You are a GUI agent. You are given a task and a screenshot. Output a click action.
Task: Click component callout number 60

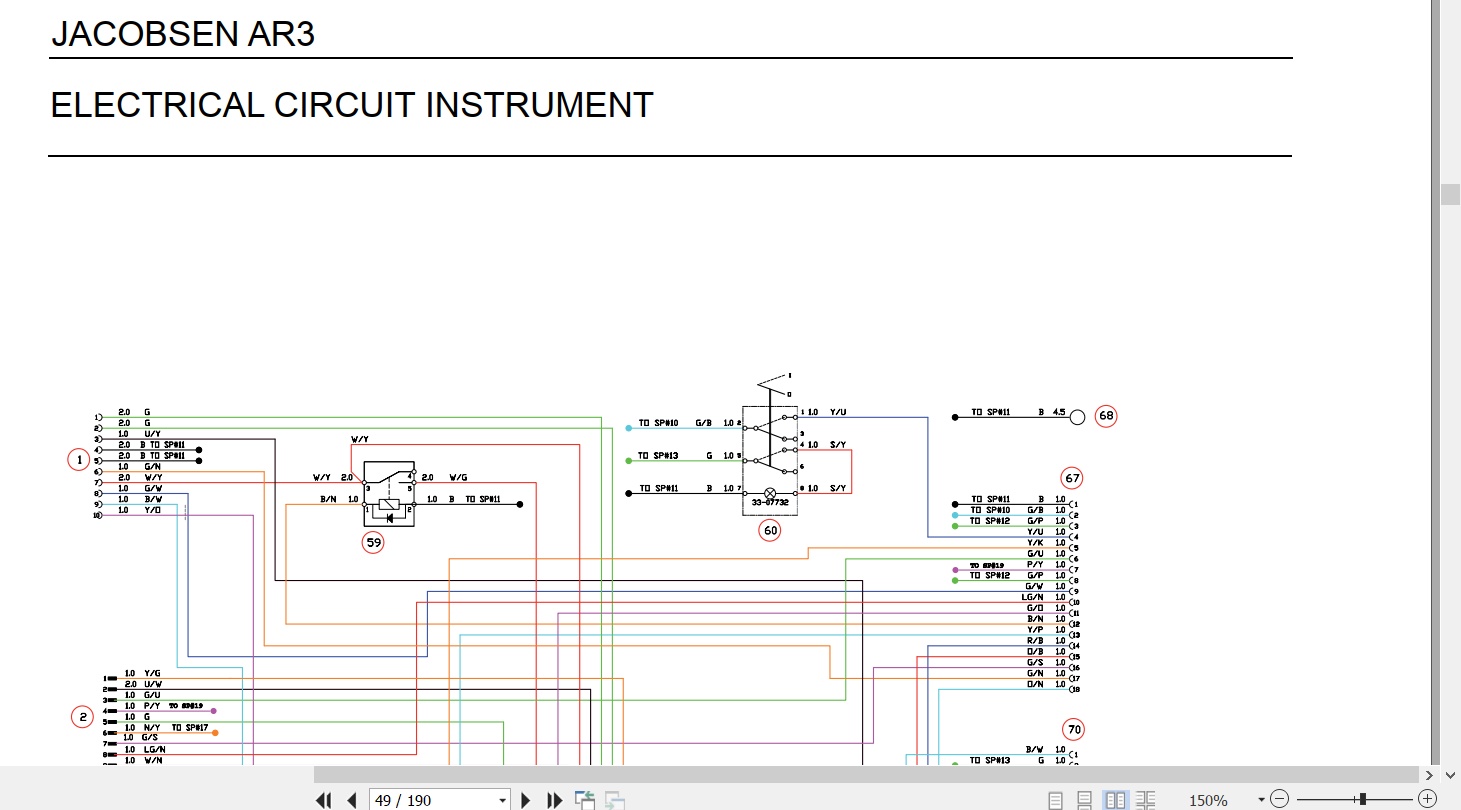770,531
